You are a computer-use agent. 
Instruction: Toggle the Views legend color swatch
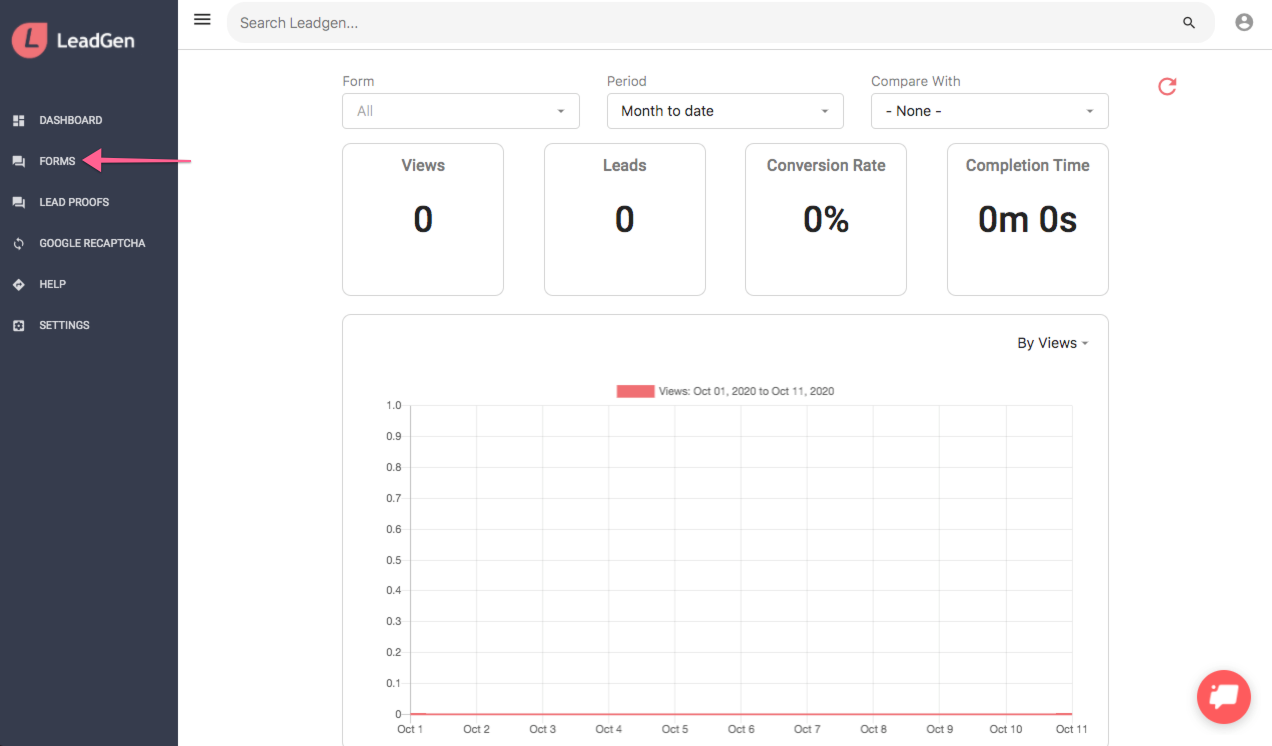pyautogui.click(x=635, y=391)
